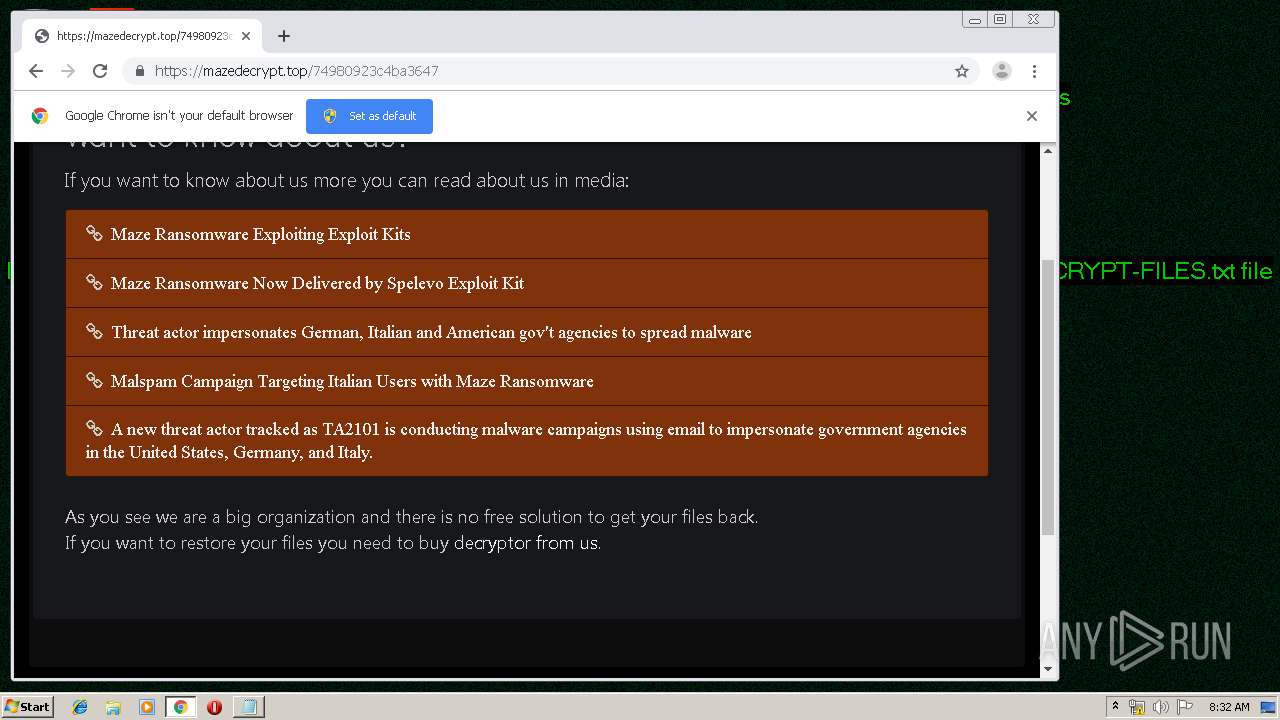1280x720 pixels.
Task: Dismiss the default browser notification bar
Action: 1032,116
